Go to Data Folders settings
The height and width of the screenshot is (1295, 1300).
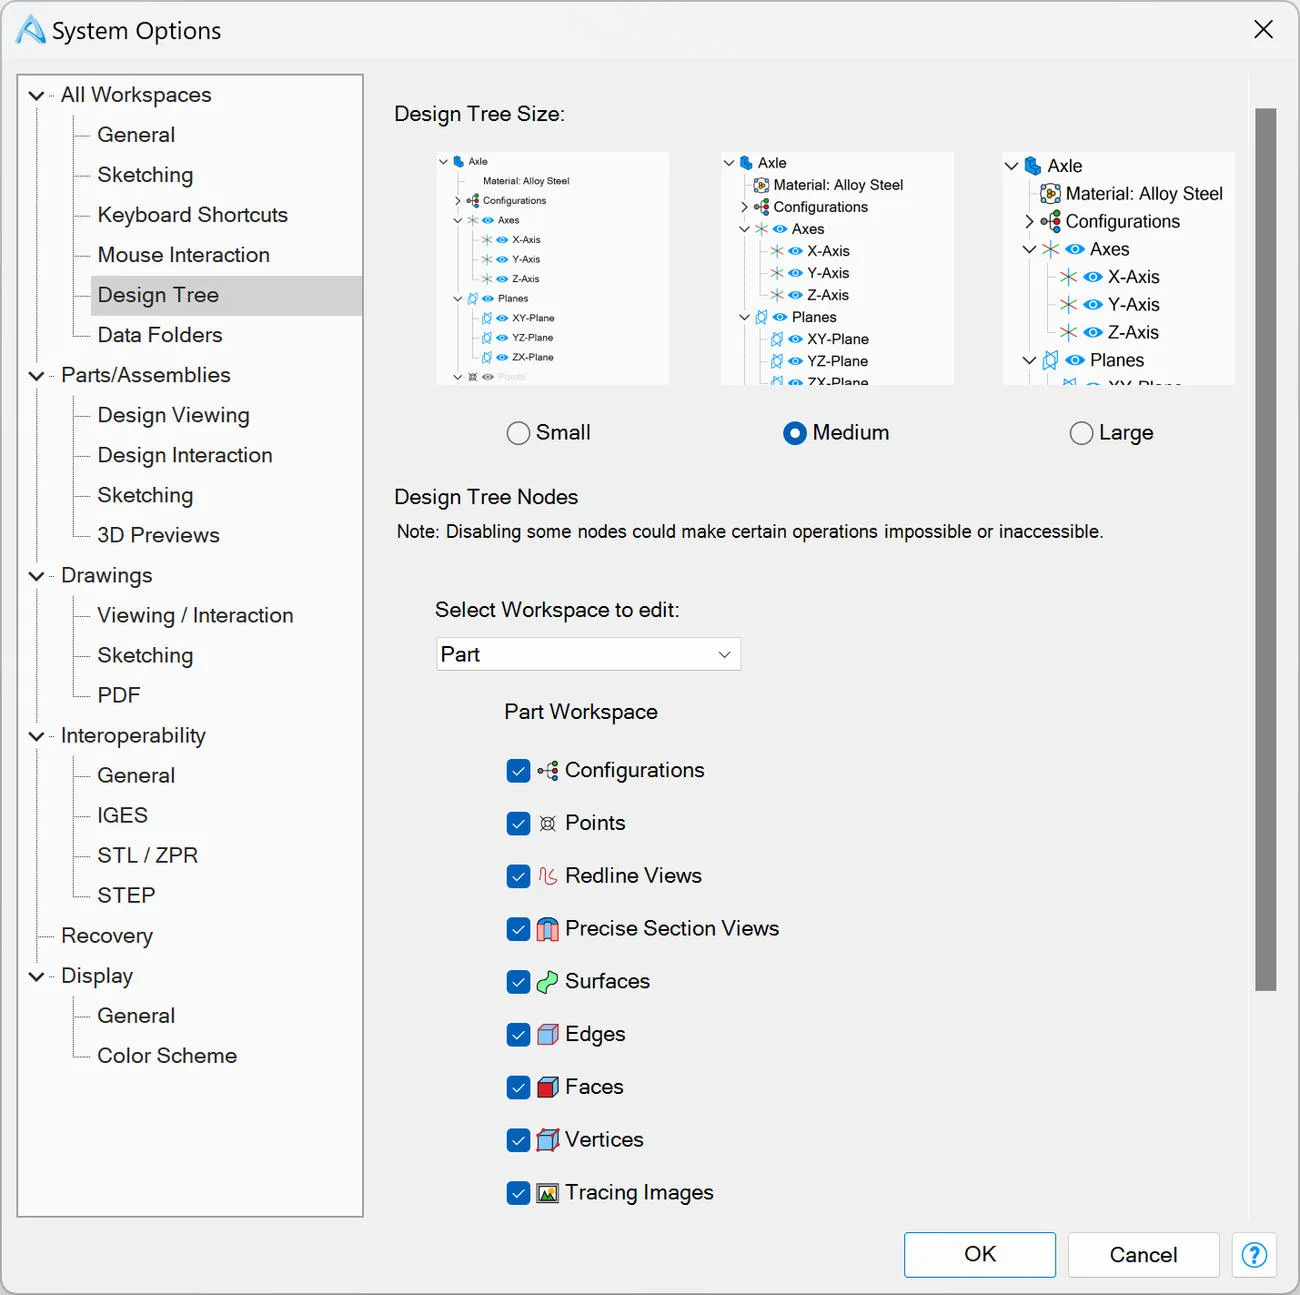[160, 335]
